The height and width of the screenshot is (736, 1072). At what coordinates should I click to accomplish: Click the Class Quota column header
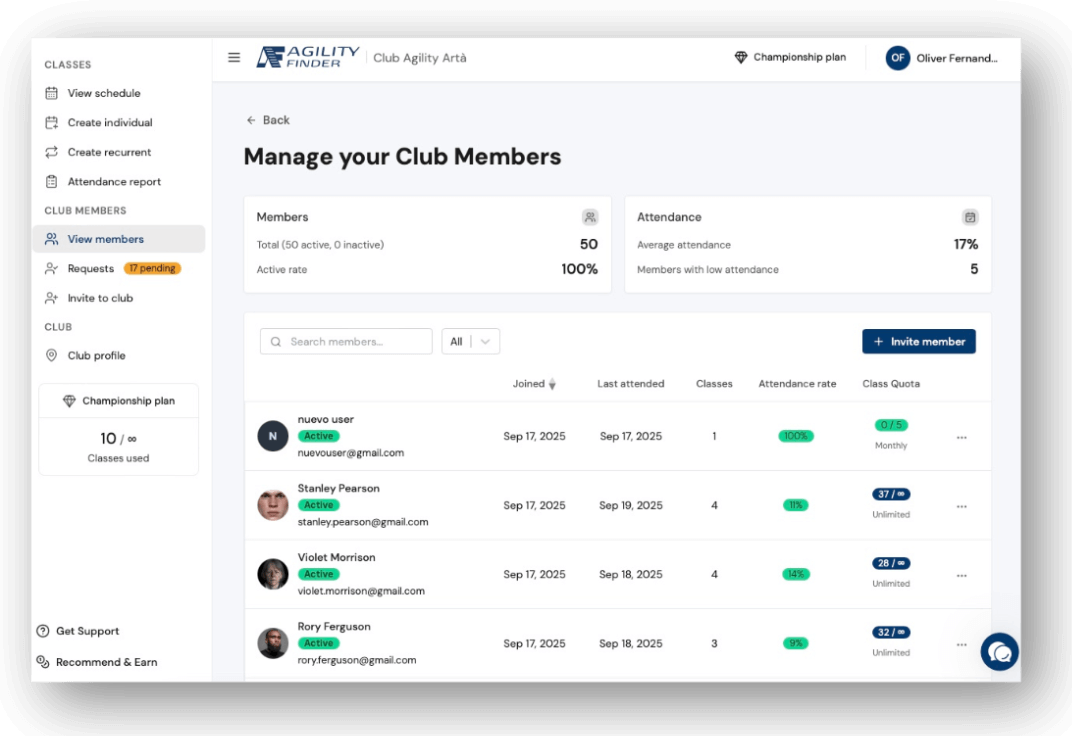891,384
